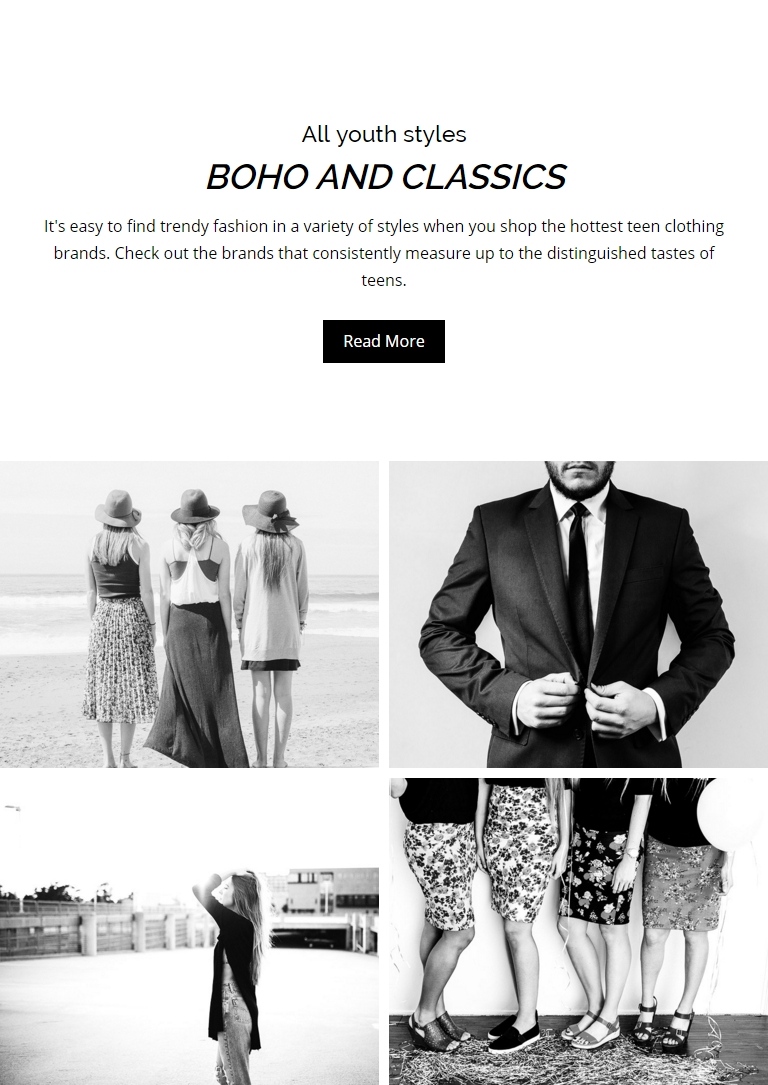Select the BOHO AND CLASSICS heading

point(386,176)
